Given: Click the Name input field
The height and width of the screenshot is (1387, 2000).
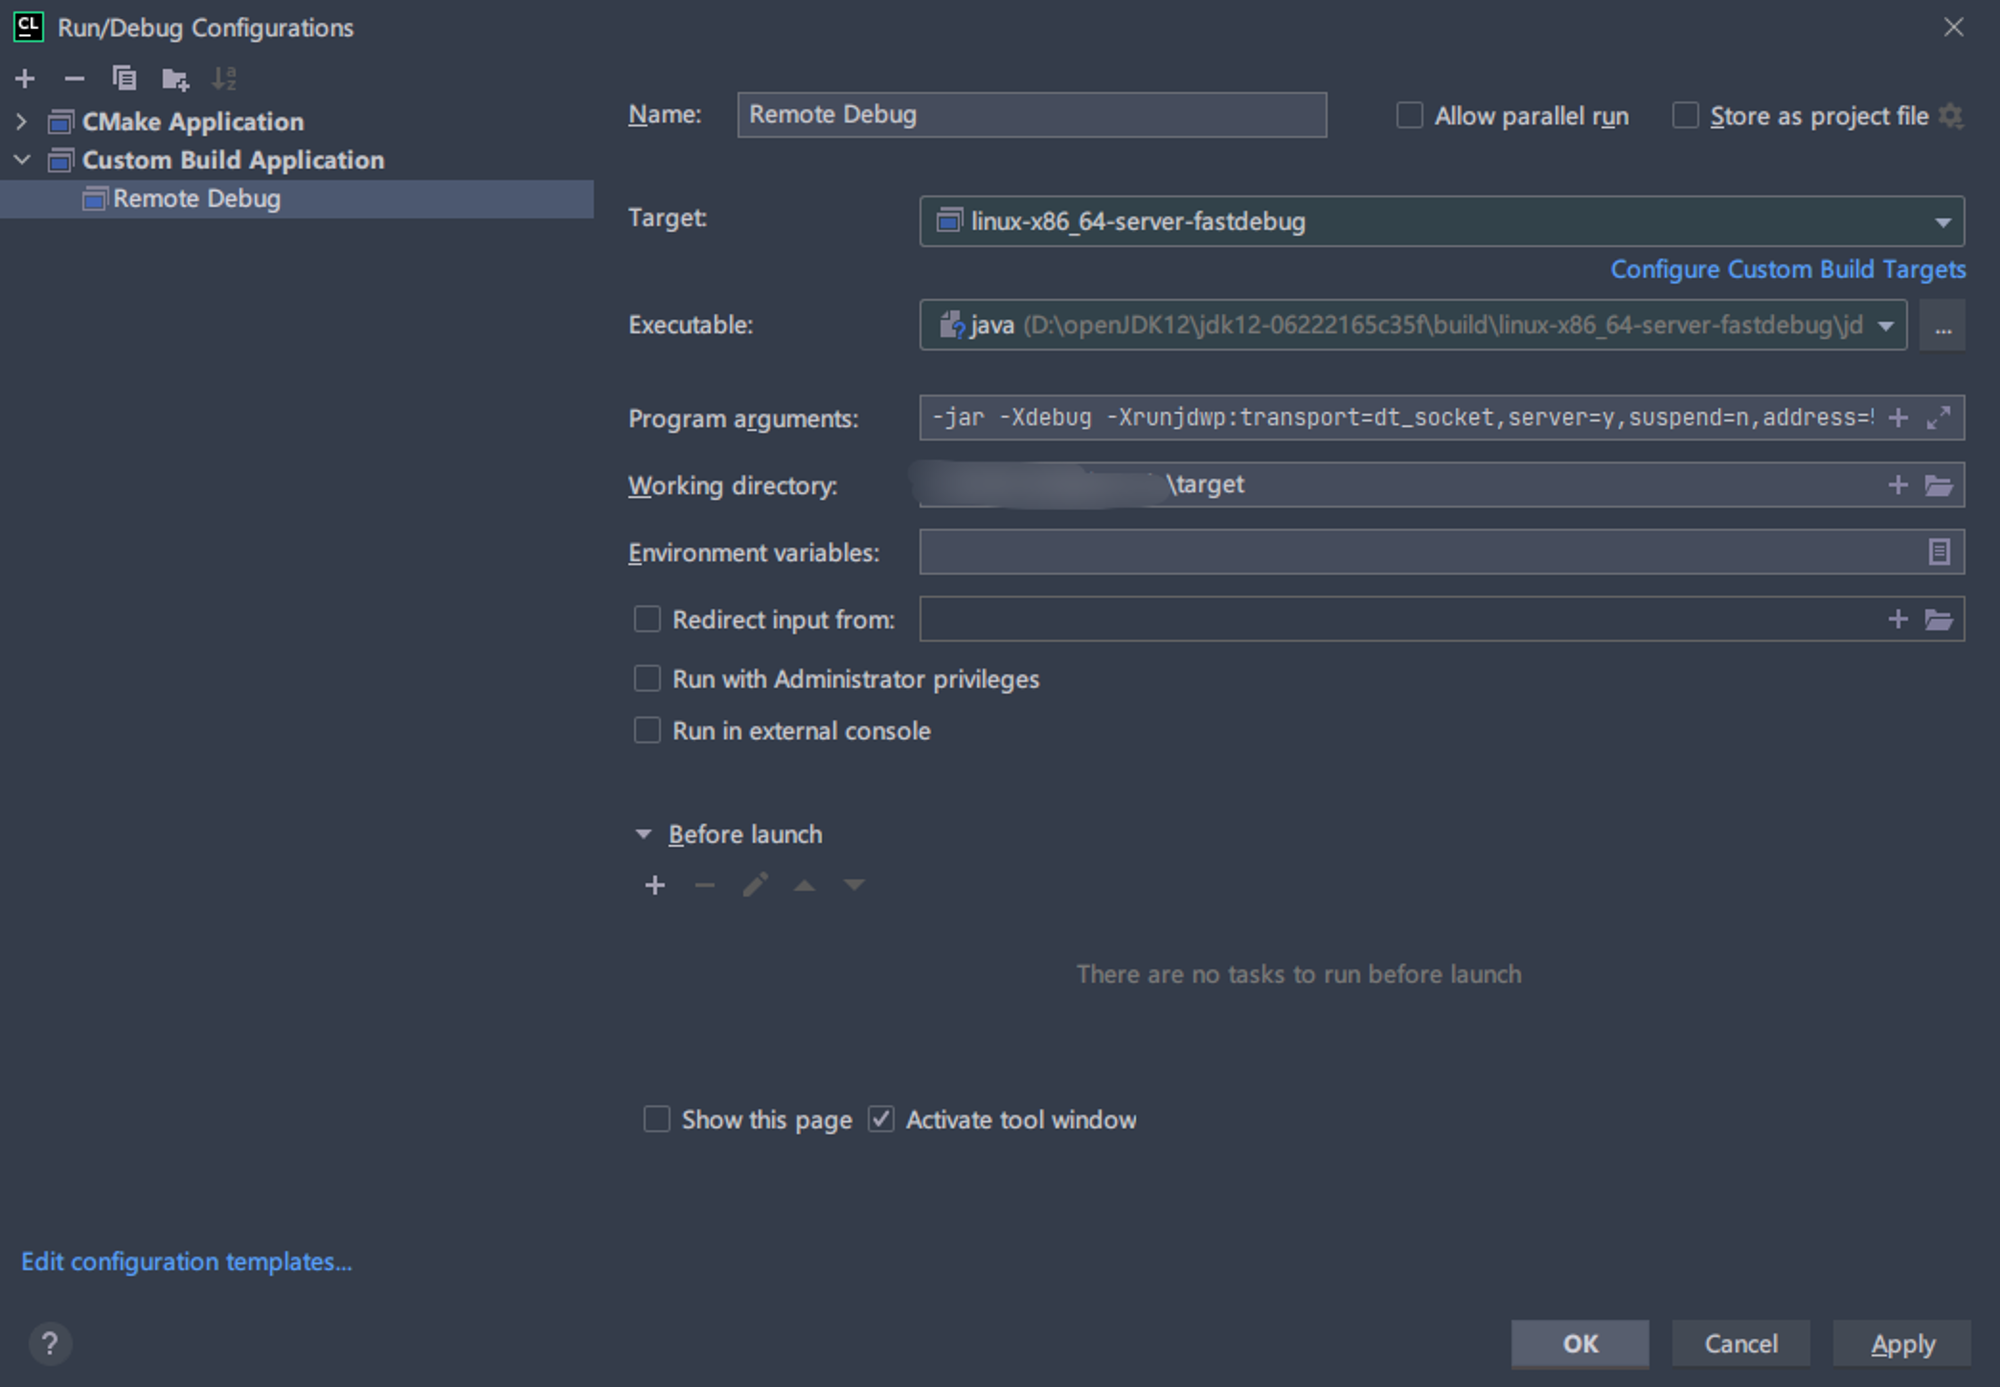Looking at the screenshot, I should pos(1032,115).
